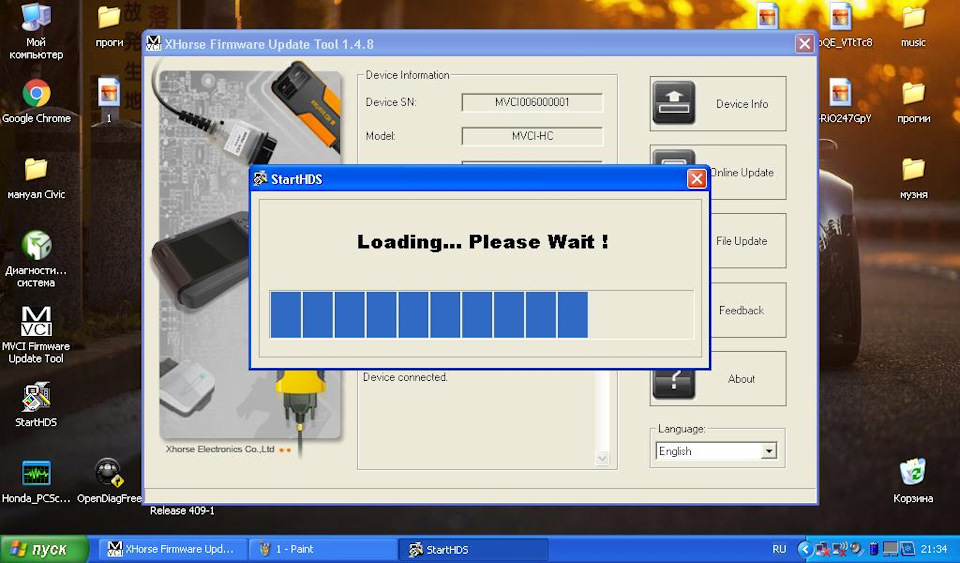
Task: Click the File Update button
Action: tap(741, 240)
